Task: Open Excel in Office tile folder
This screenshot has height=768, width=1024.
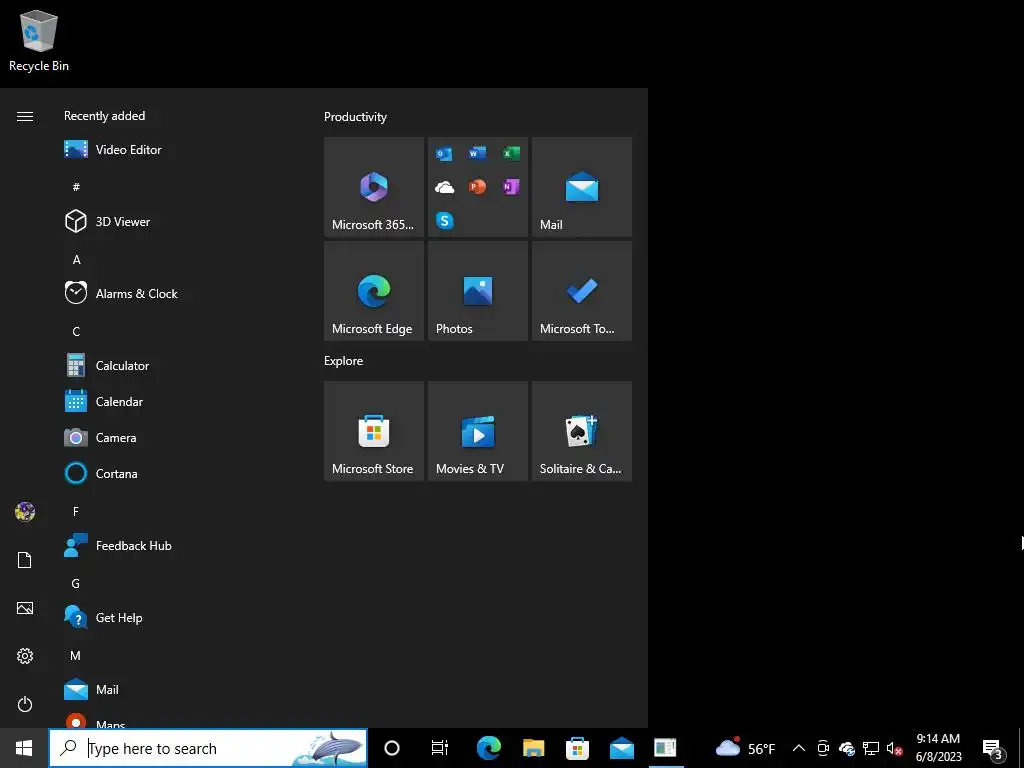Action: [511, 153]
